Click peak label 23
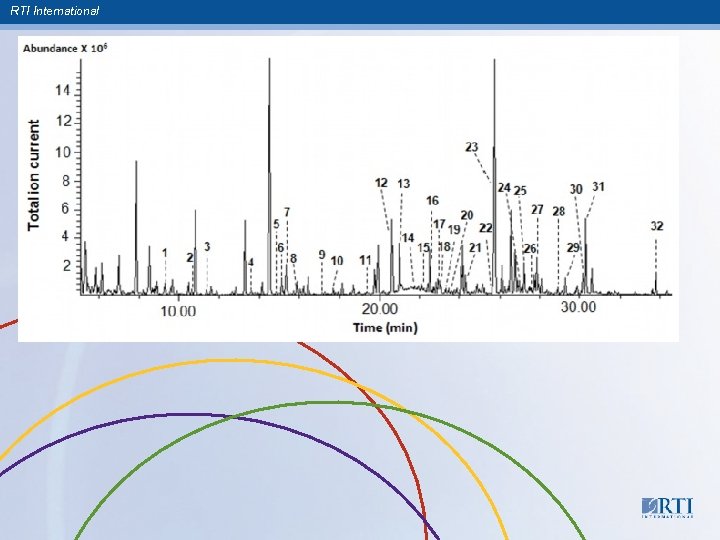 click(x=472, y=147)
